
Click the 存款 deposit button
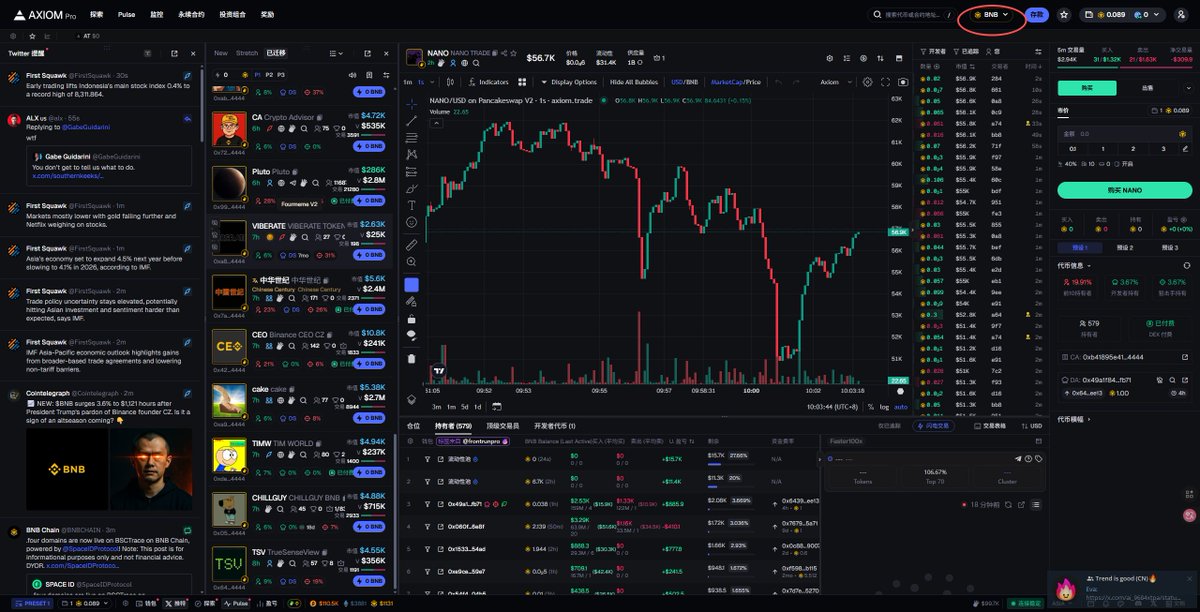click(1037, 15)
